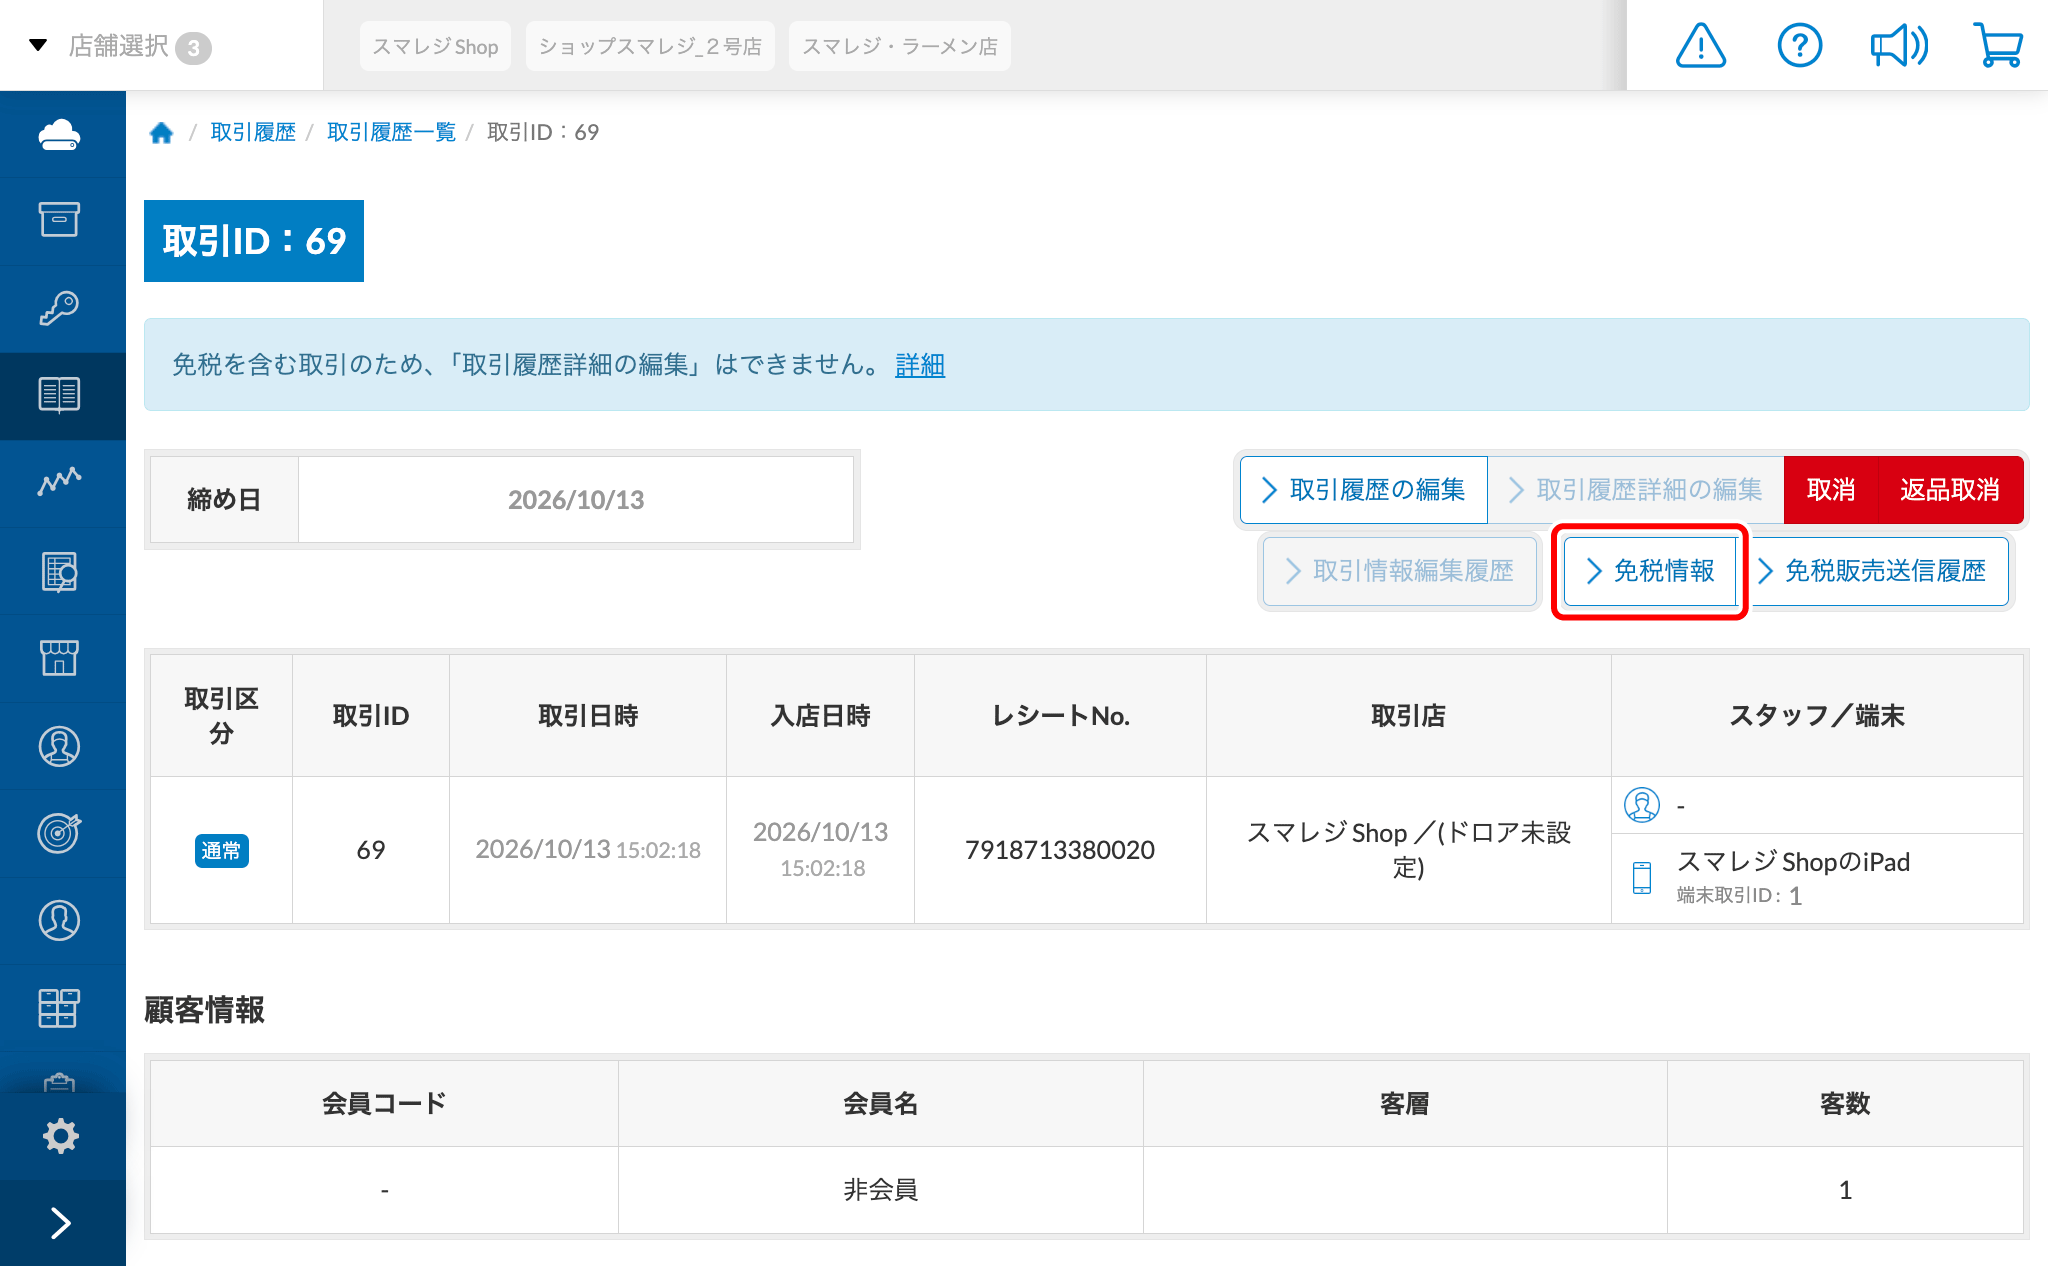The image size is (2048, 1266).
Task: Select the ショップスマレジ_2号店 store chip
Action: [650, 46]
